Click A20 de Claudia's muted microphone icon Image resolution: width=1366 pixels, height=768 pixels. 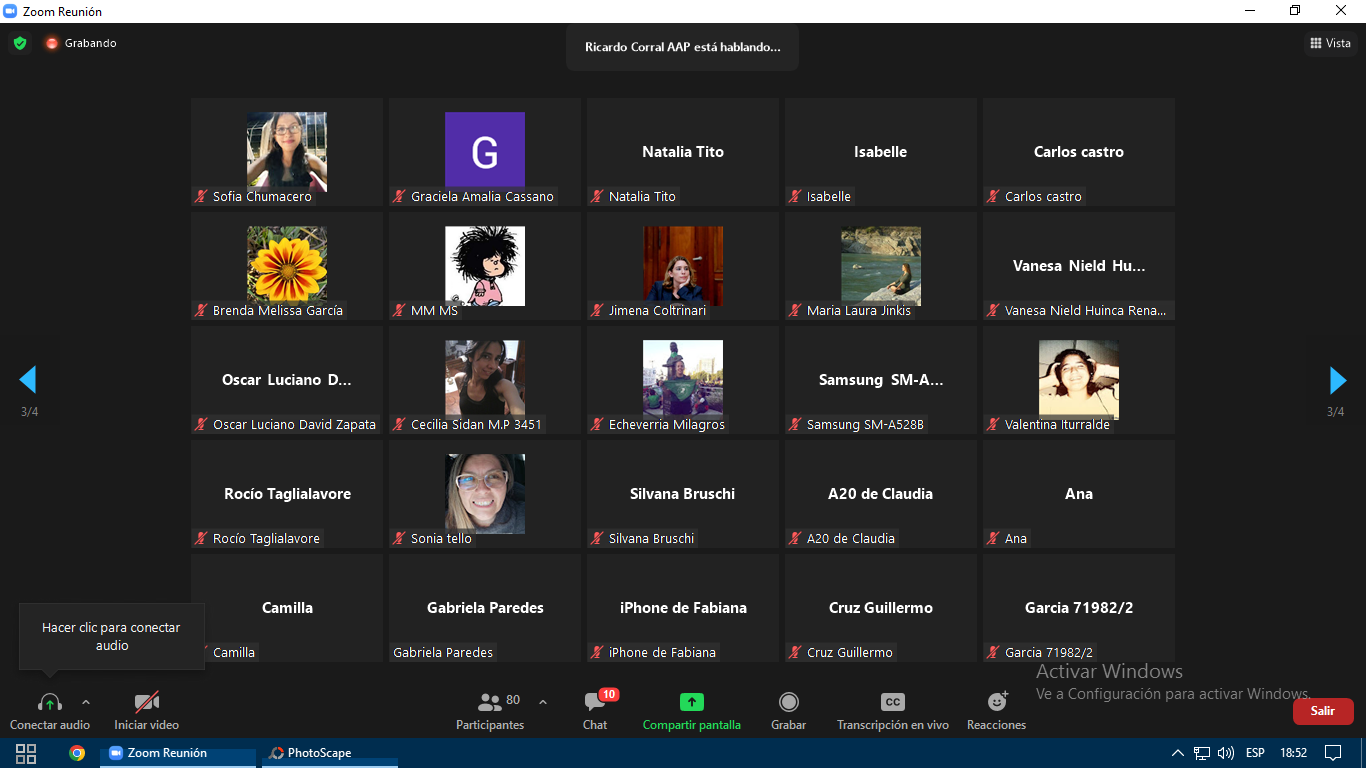pyautogui.click(x=795, y=539)
